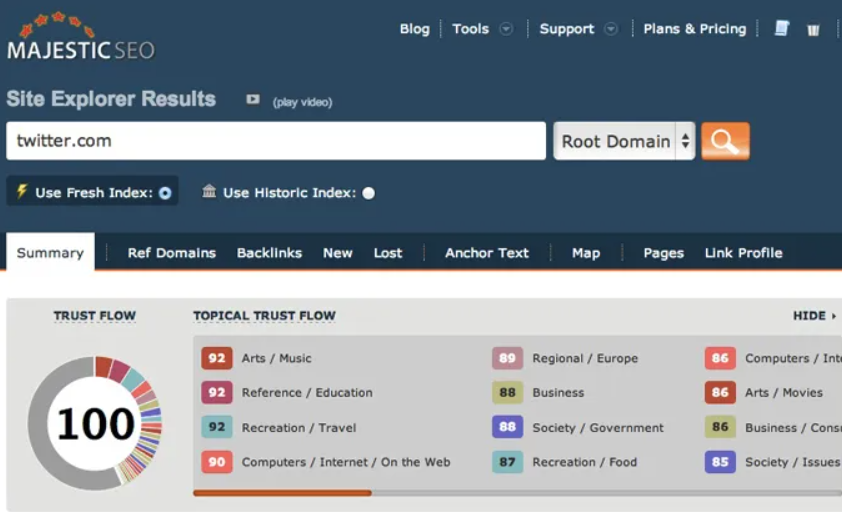Click the Historic Index building icon
Image resolution: width=842 pixels, height=512 pixels.
click(209, 191)
